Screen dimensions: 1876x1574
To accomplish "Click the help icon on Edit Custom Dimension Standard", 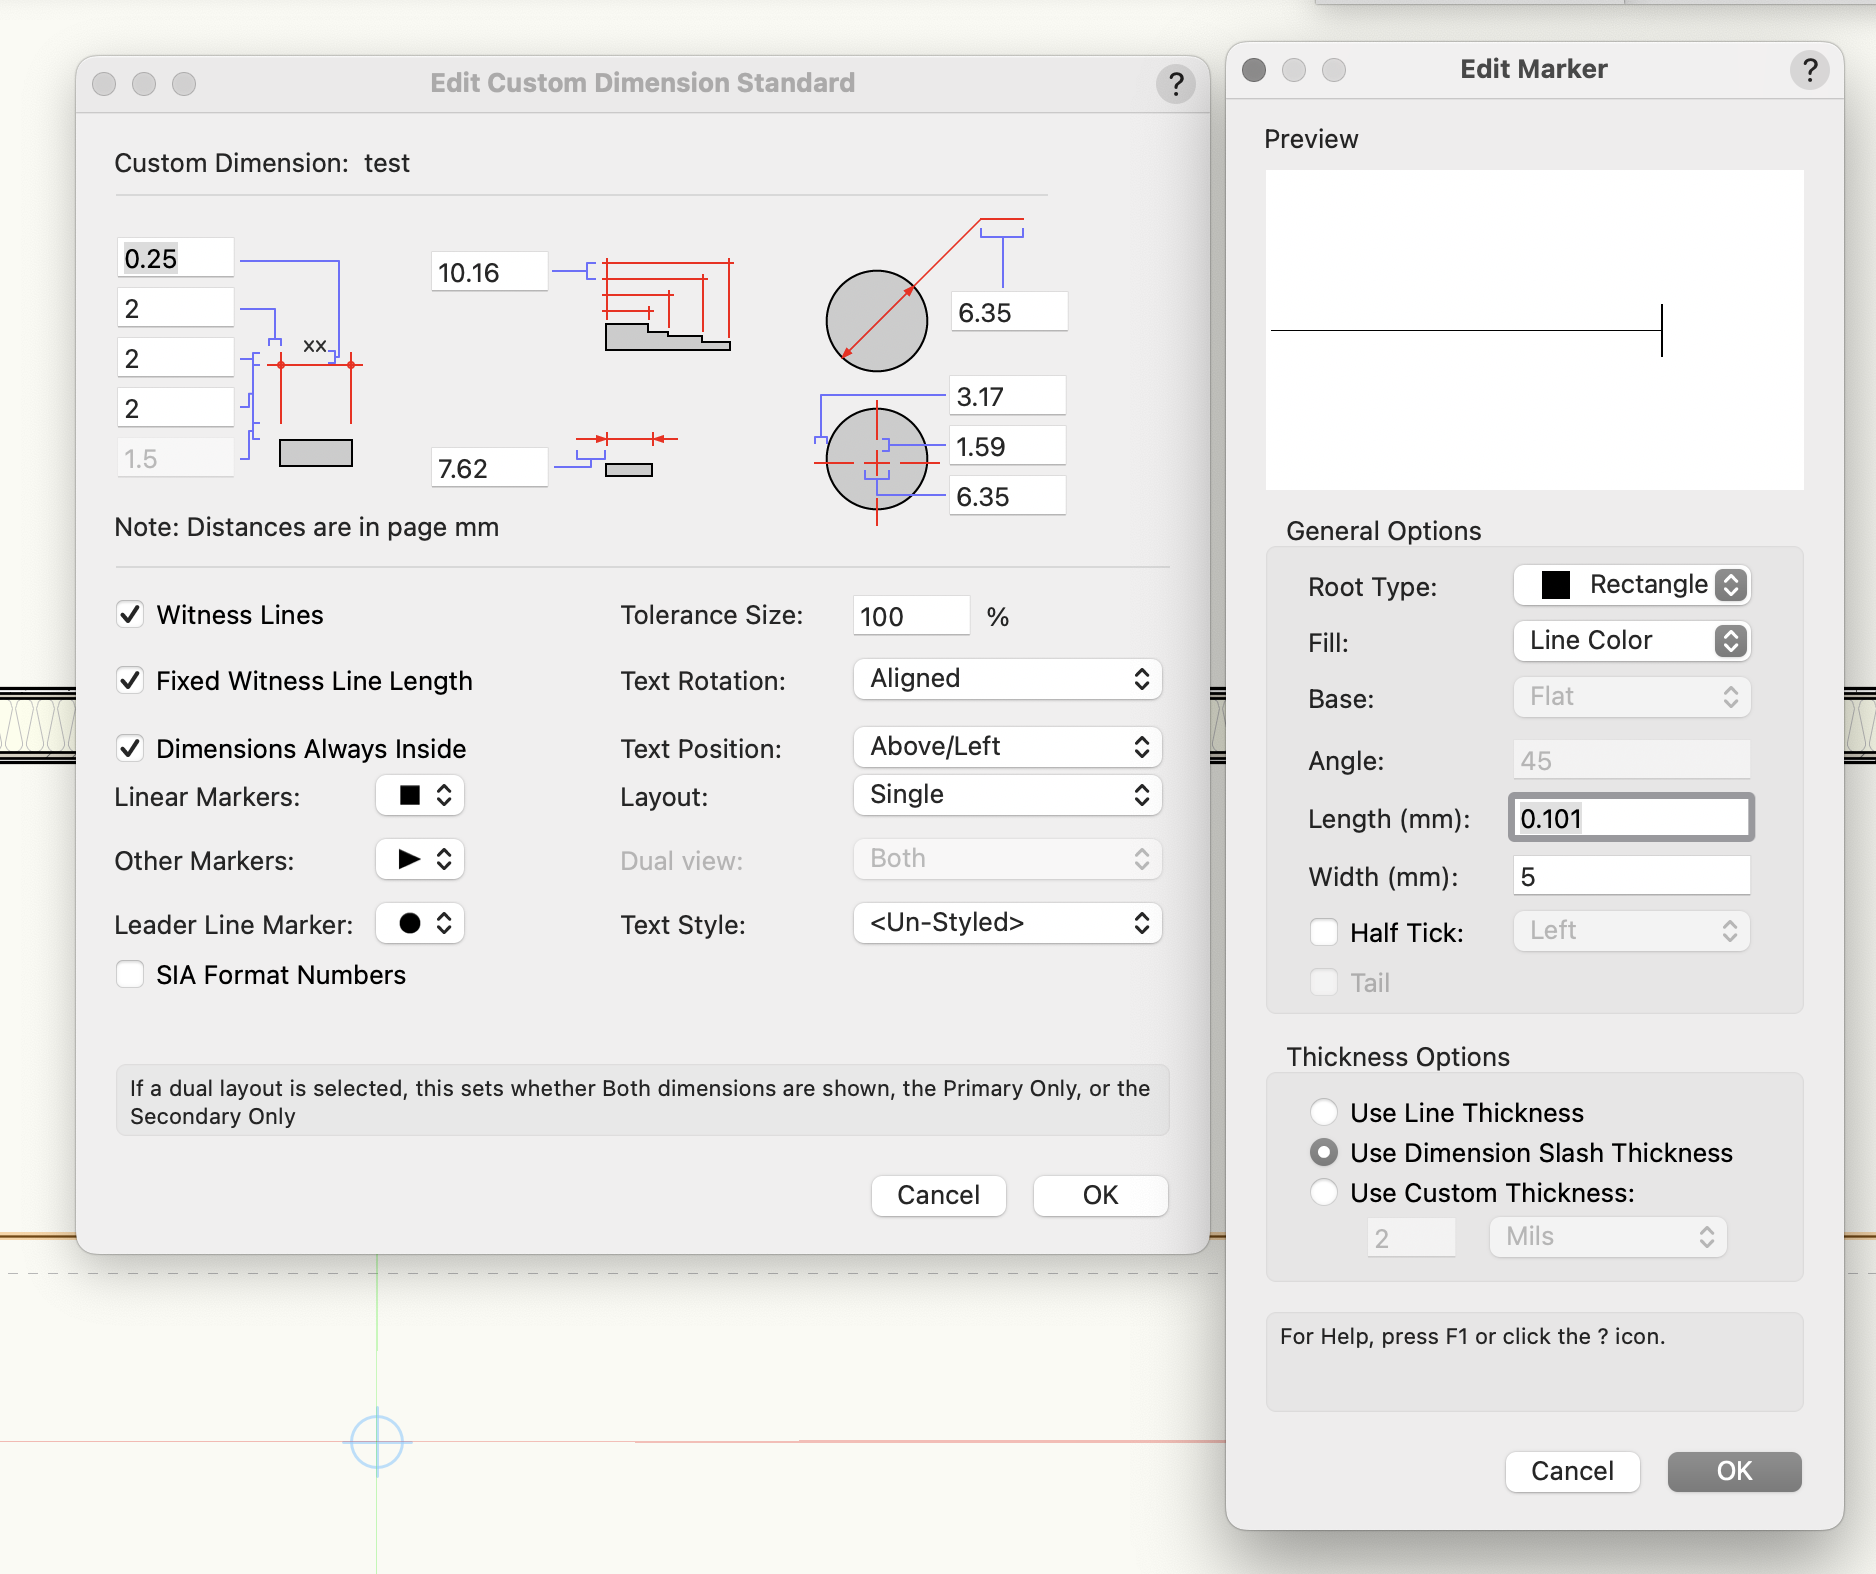I will pyautogui.click(x=1175, y=84).
